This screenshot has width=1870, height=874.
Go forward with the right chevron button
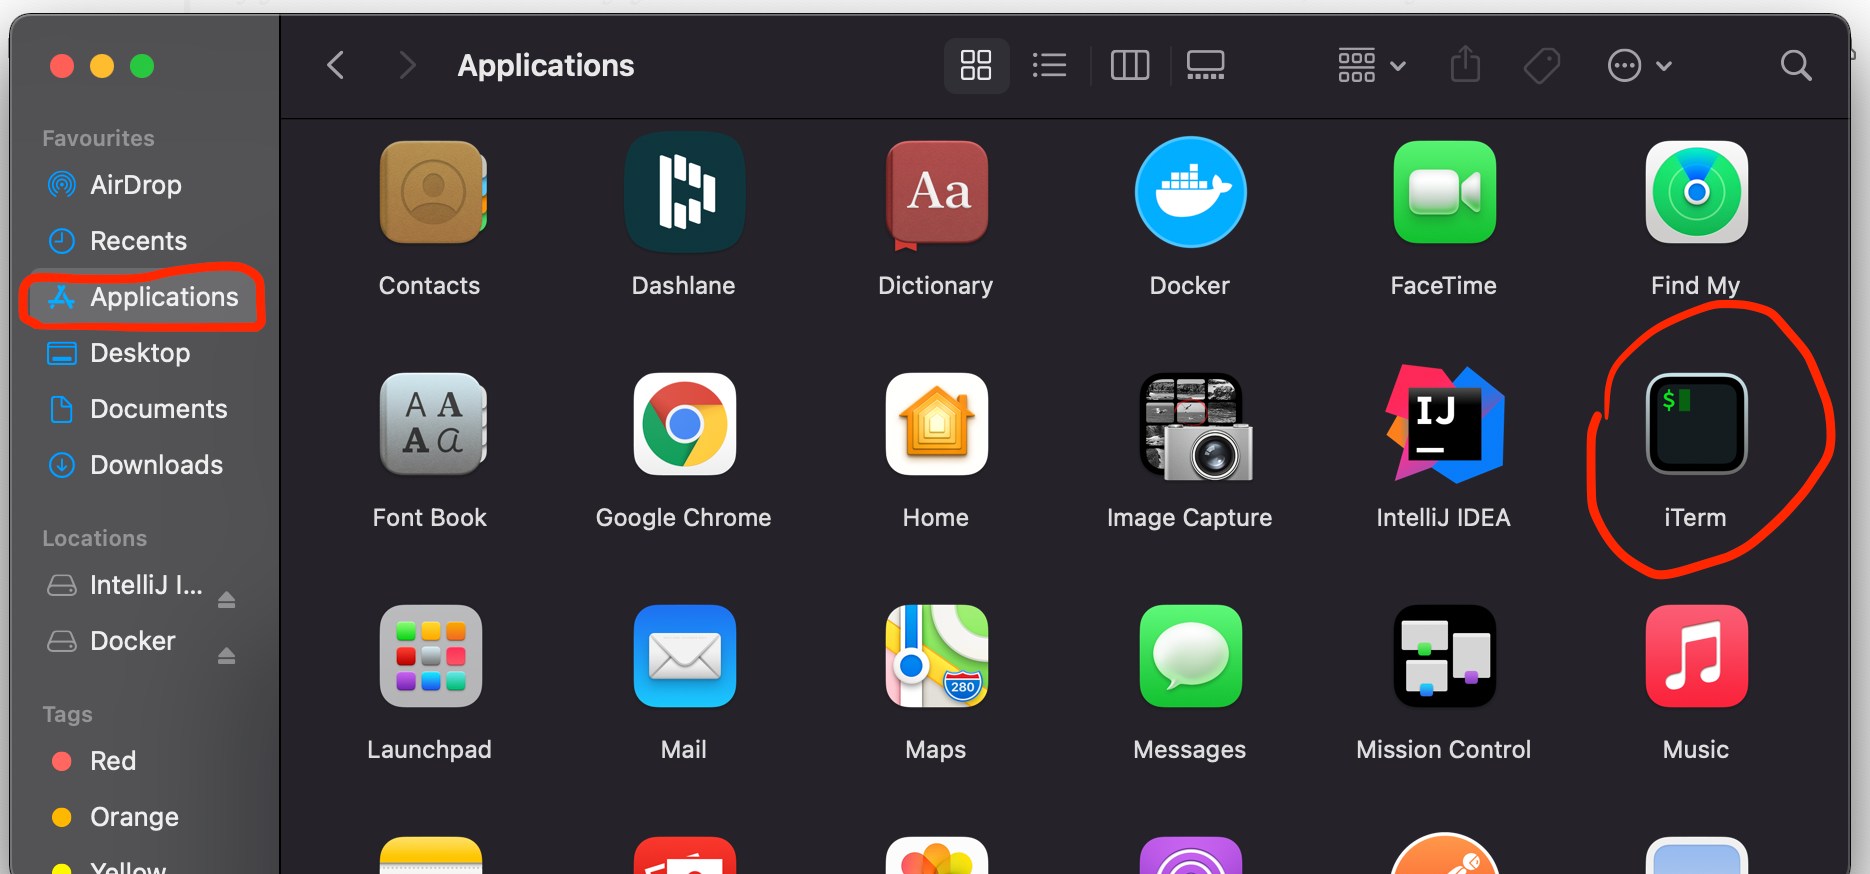tap(406, 66)
